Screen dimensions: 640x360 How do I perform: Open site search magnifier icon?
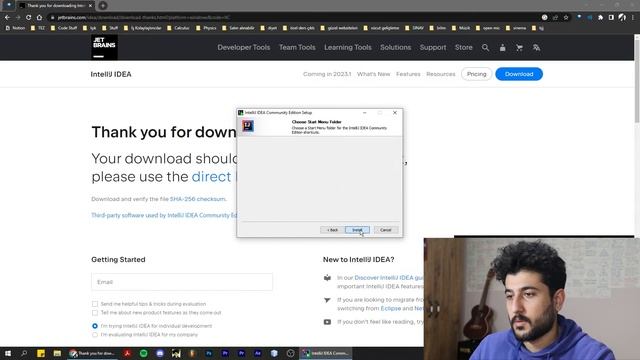[x=485, y=48]
